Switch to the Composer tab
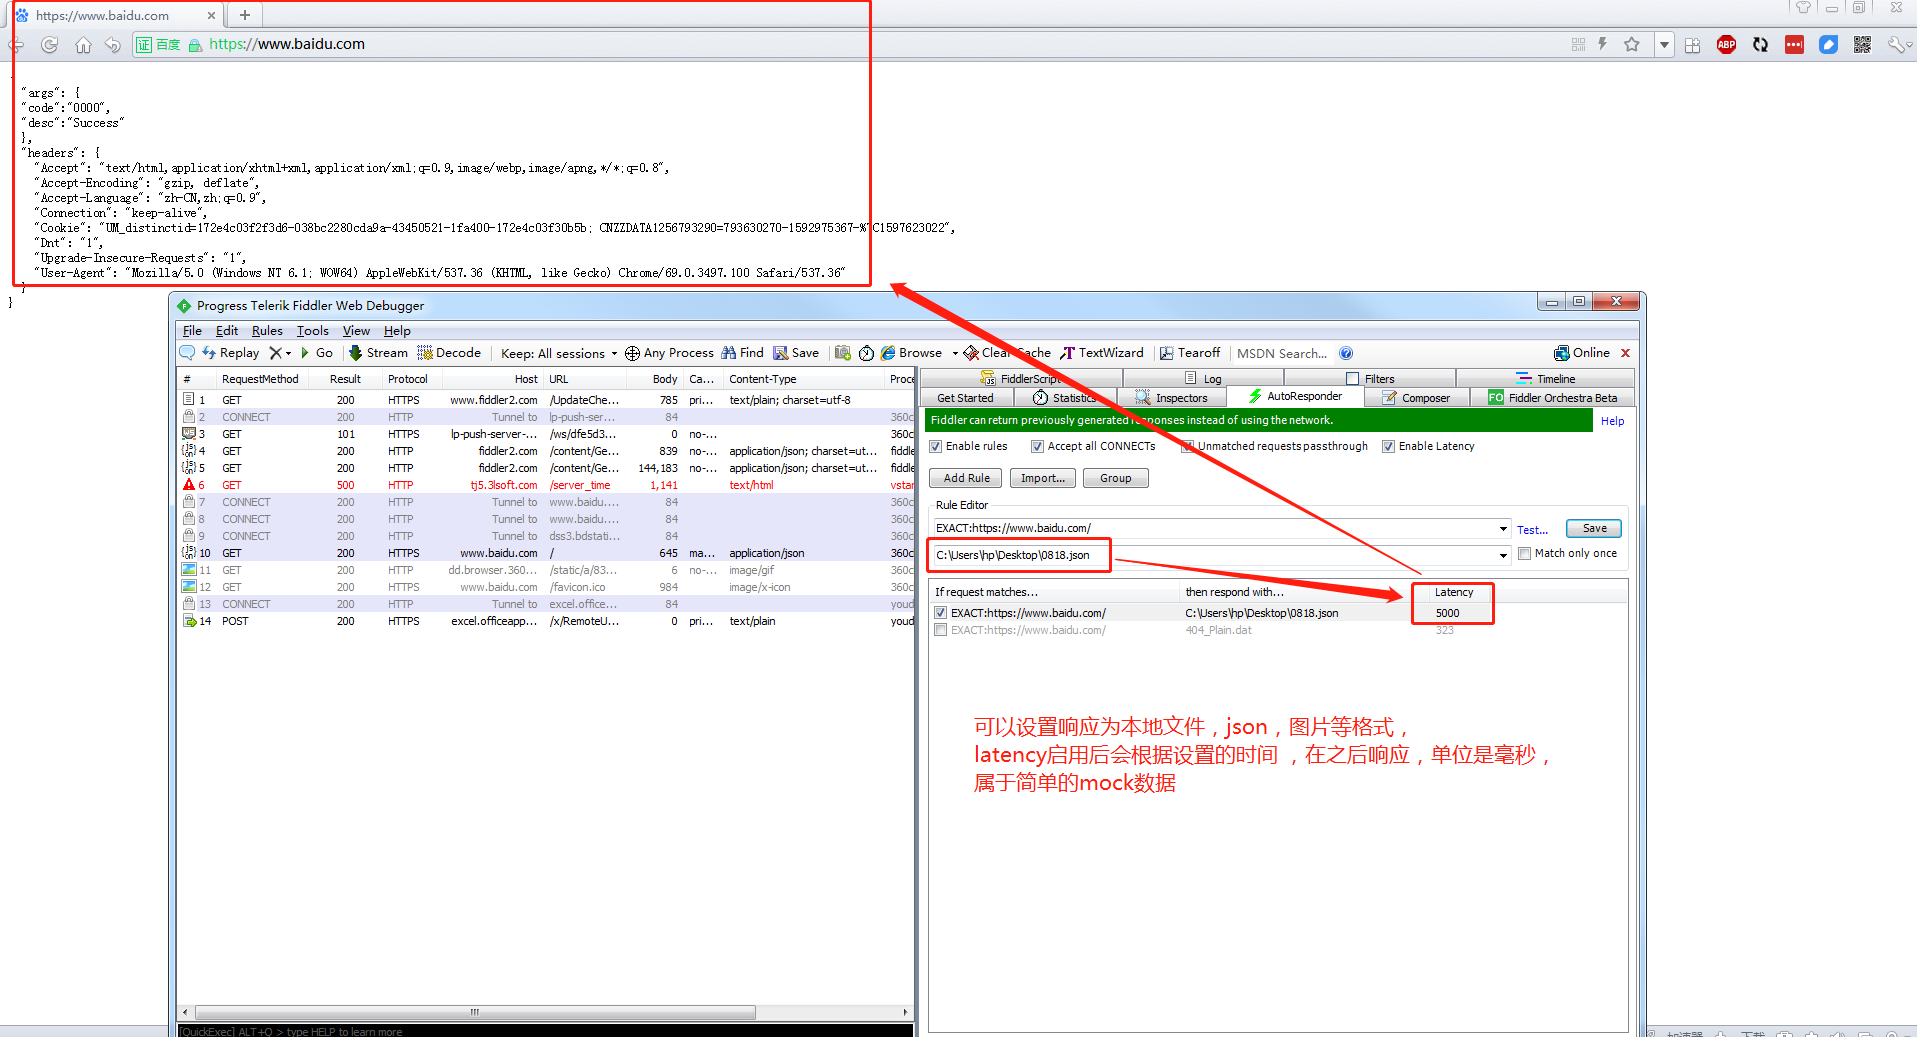 1416,398
